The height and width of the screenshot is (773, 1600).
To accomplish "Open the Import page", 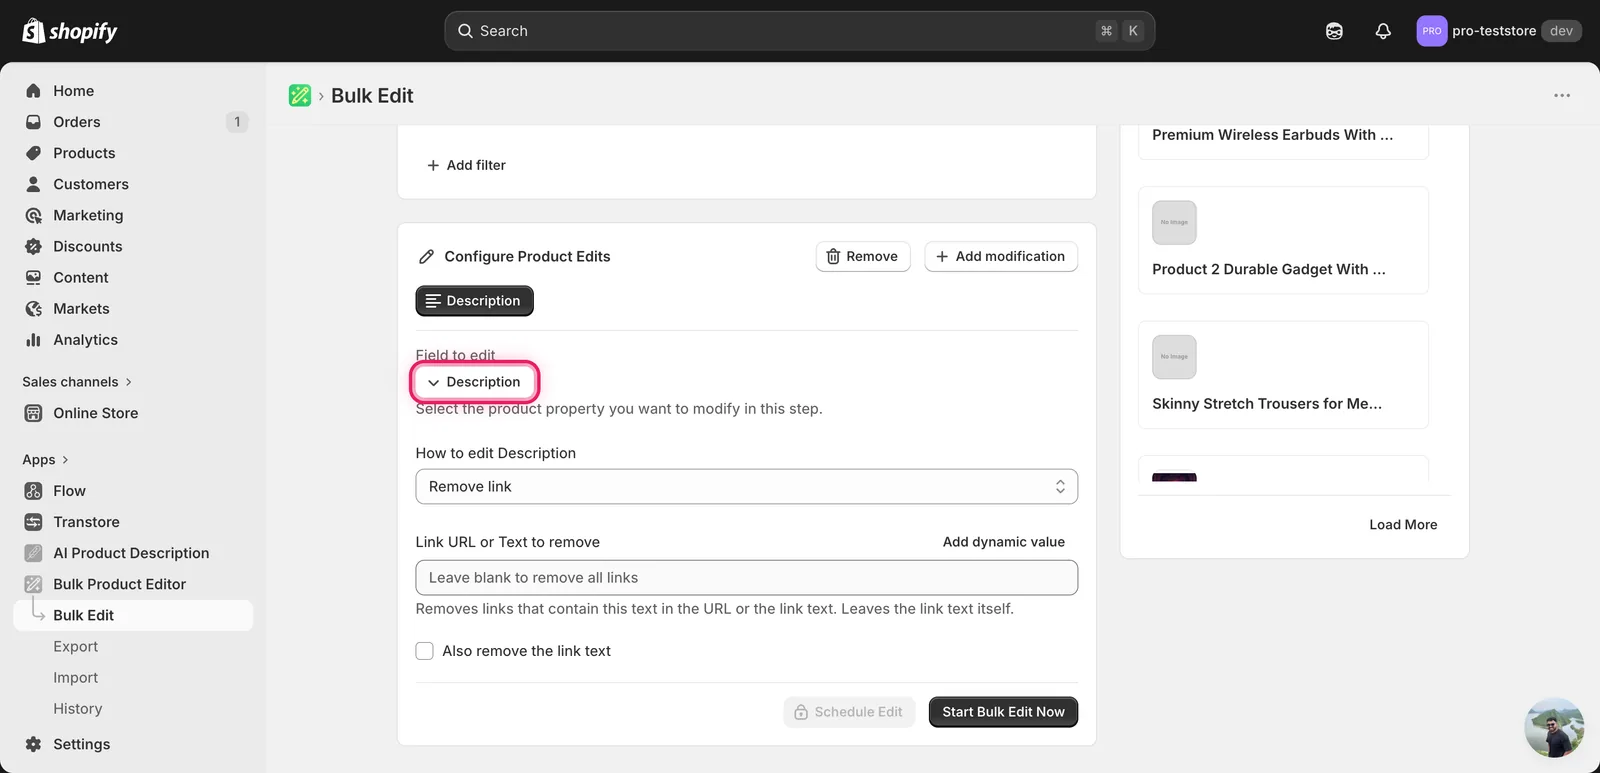I will coord(76,677).
